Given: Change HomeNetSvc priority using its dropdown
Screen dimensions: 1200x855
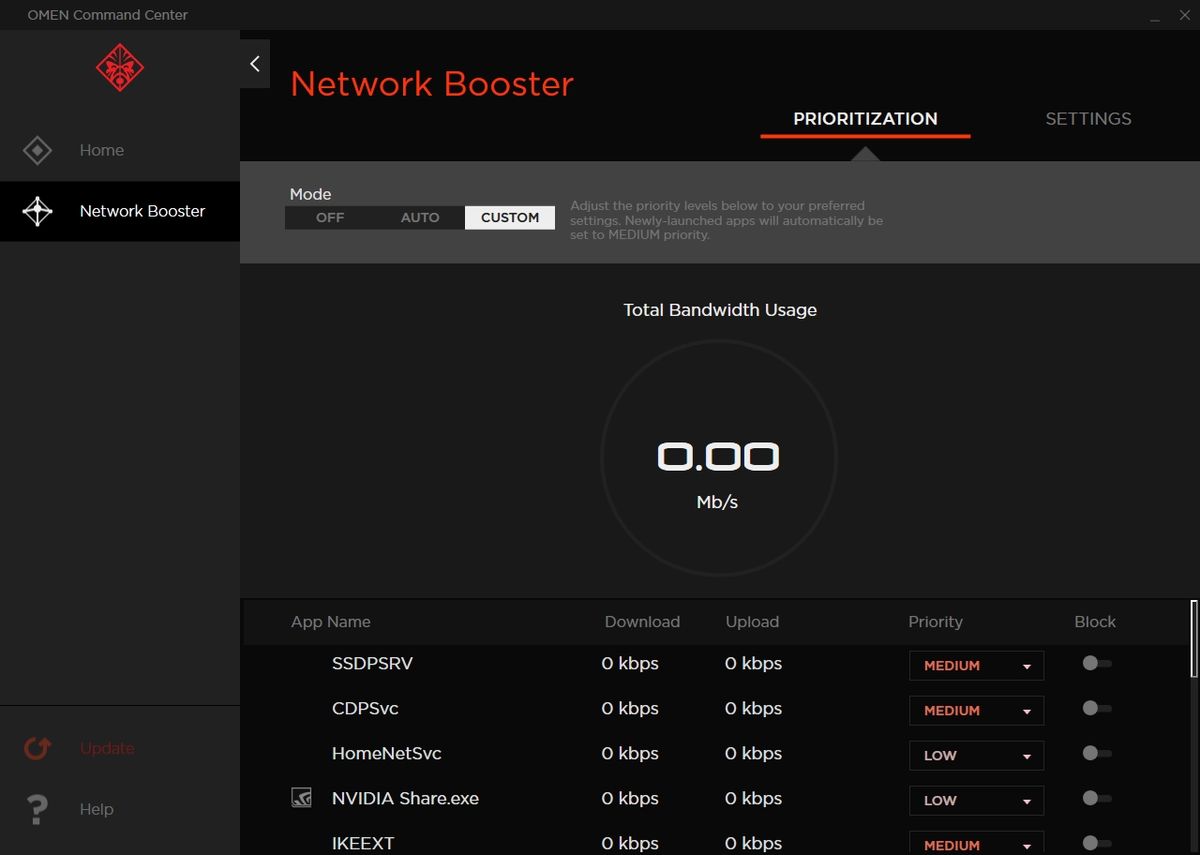Looking at the screenshot, I should tap(975, 755).
